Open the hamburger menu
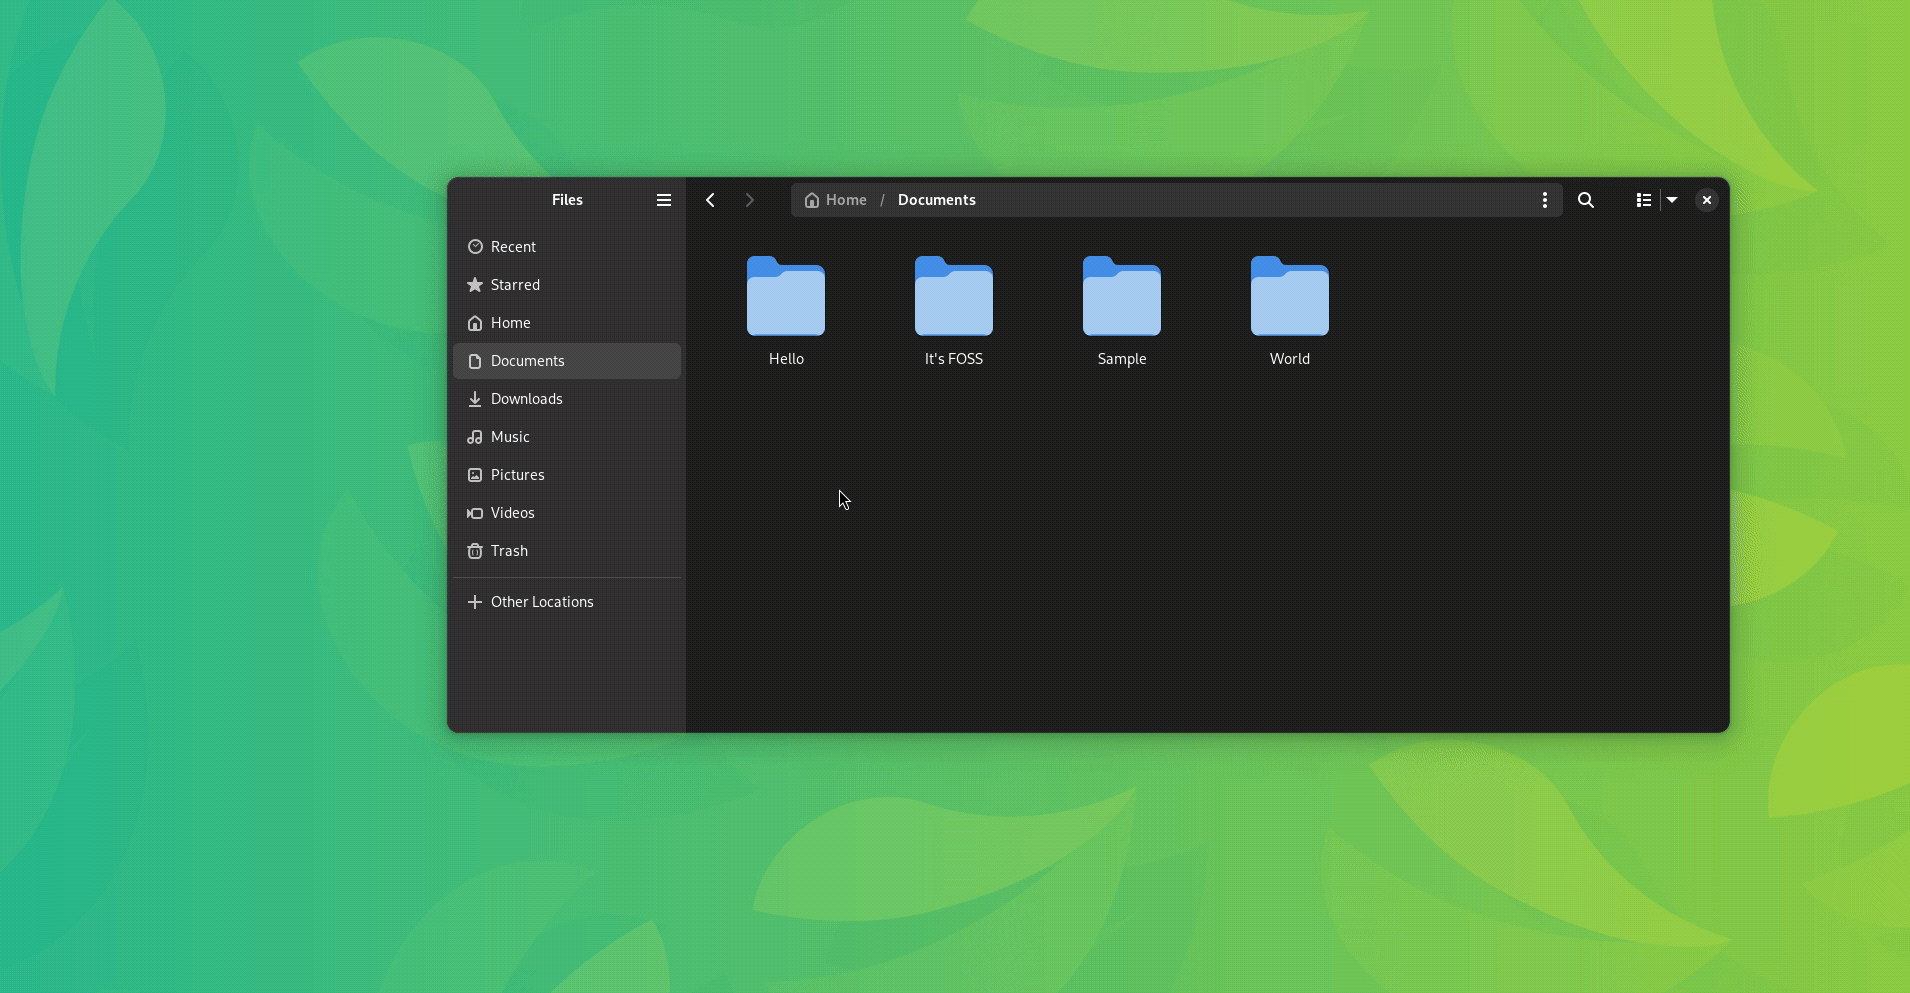Screen dimensions: 1910x993 coord(664,200)
